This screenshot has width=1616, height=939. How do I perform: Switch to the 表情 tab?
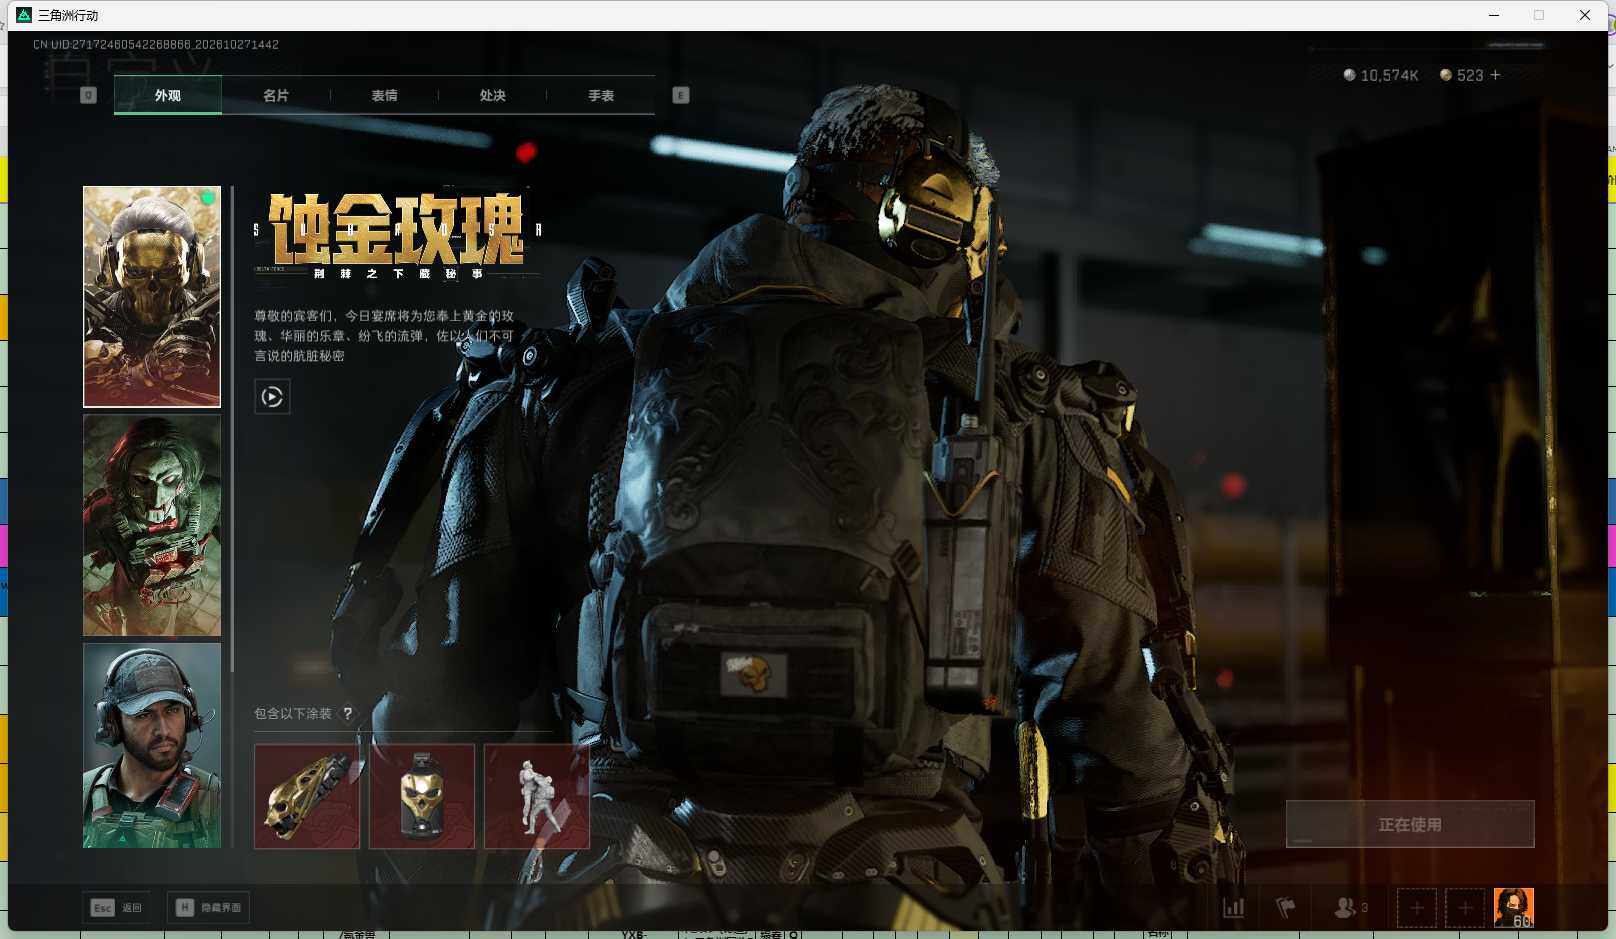(384, 95)
